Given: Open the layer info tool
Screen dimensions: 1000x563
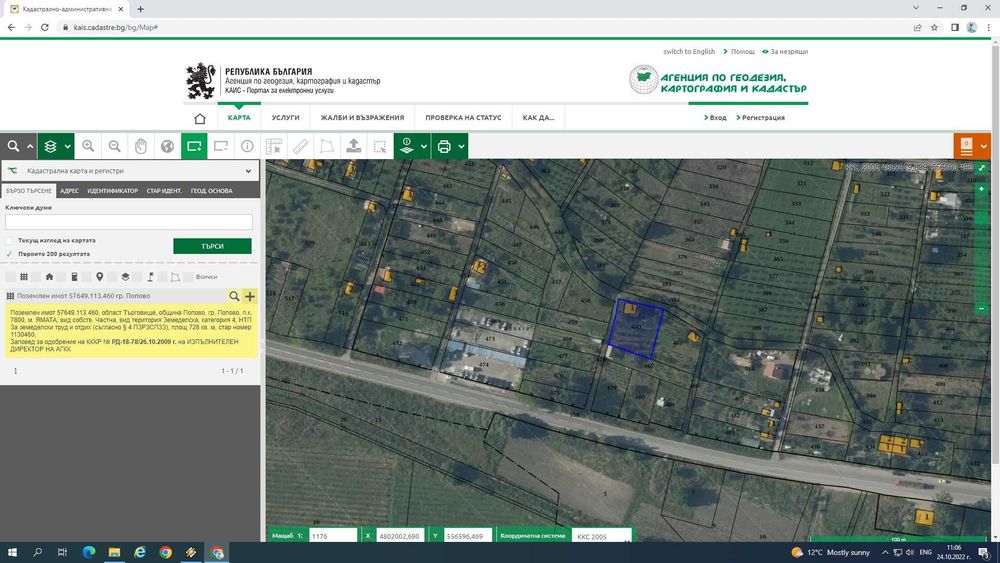Looking at the screenshot, I should (x=406, y=146).
